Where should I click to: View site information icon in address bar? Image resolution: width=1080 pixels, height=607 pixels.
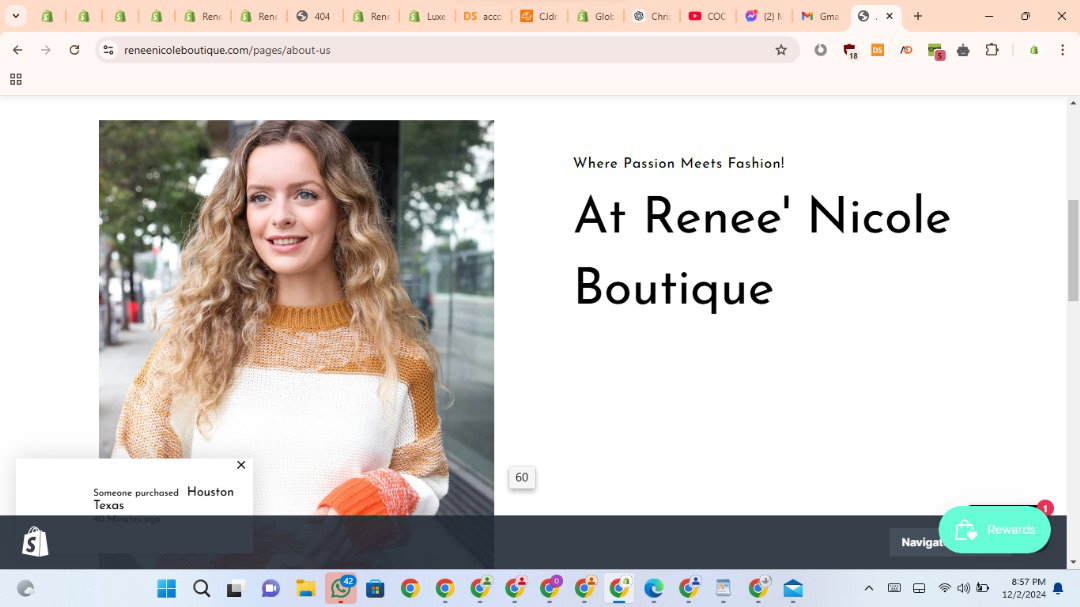click(108, 50)
